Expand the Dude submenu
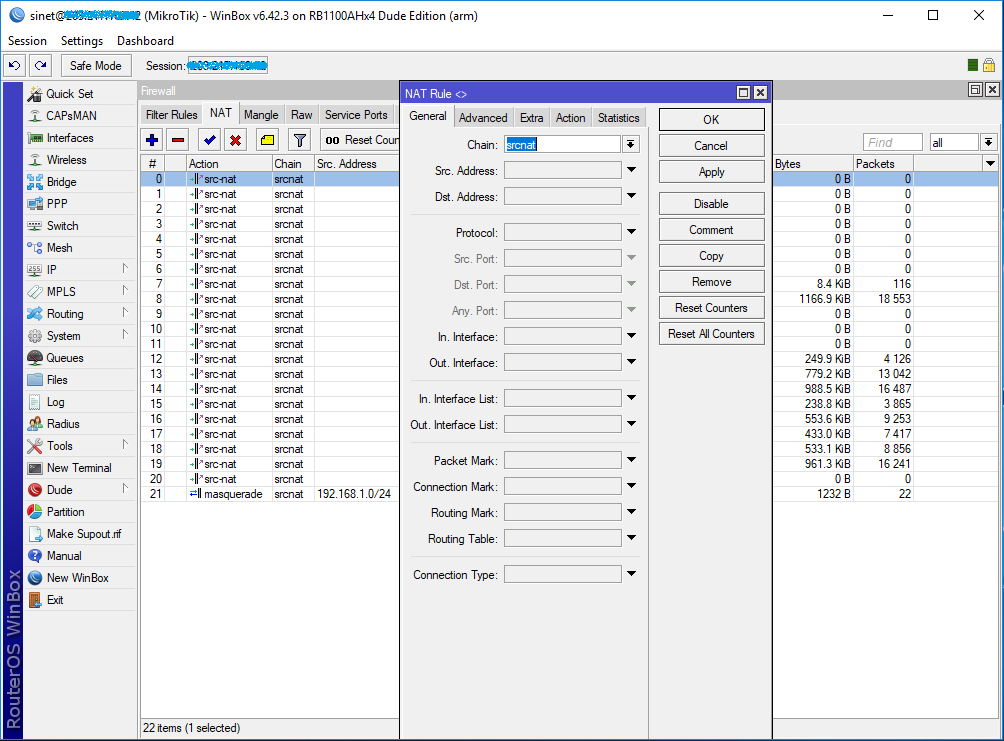Viewport: 1004px width, 741px height. pyautogui.click(x=125, y=489)
